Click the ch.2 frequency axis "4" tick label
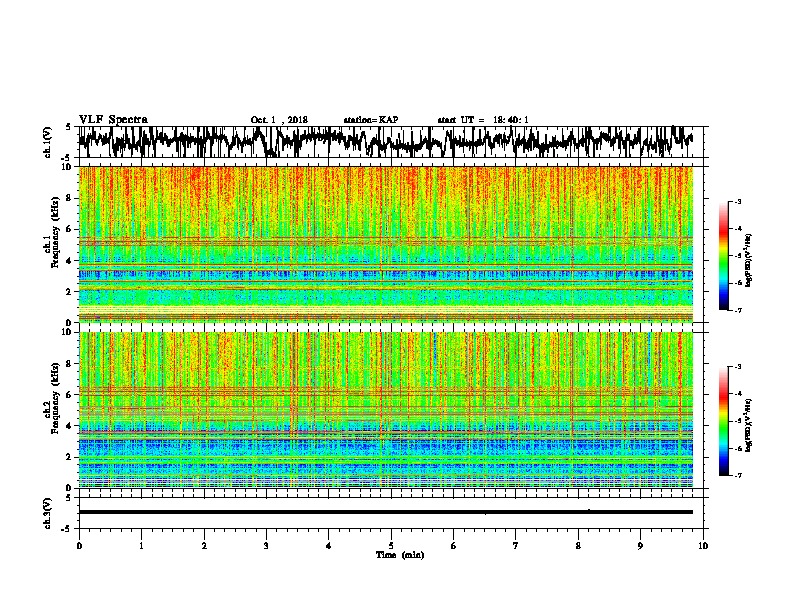Screen dimensions: 792x612 (x=69, y=426)
